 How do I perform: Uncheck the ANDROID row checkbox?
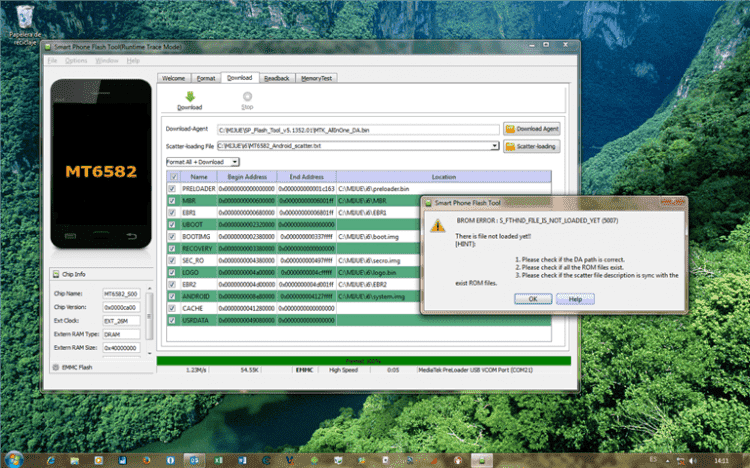click(172, 296)
